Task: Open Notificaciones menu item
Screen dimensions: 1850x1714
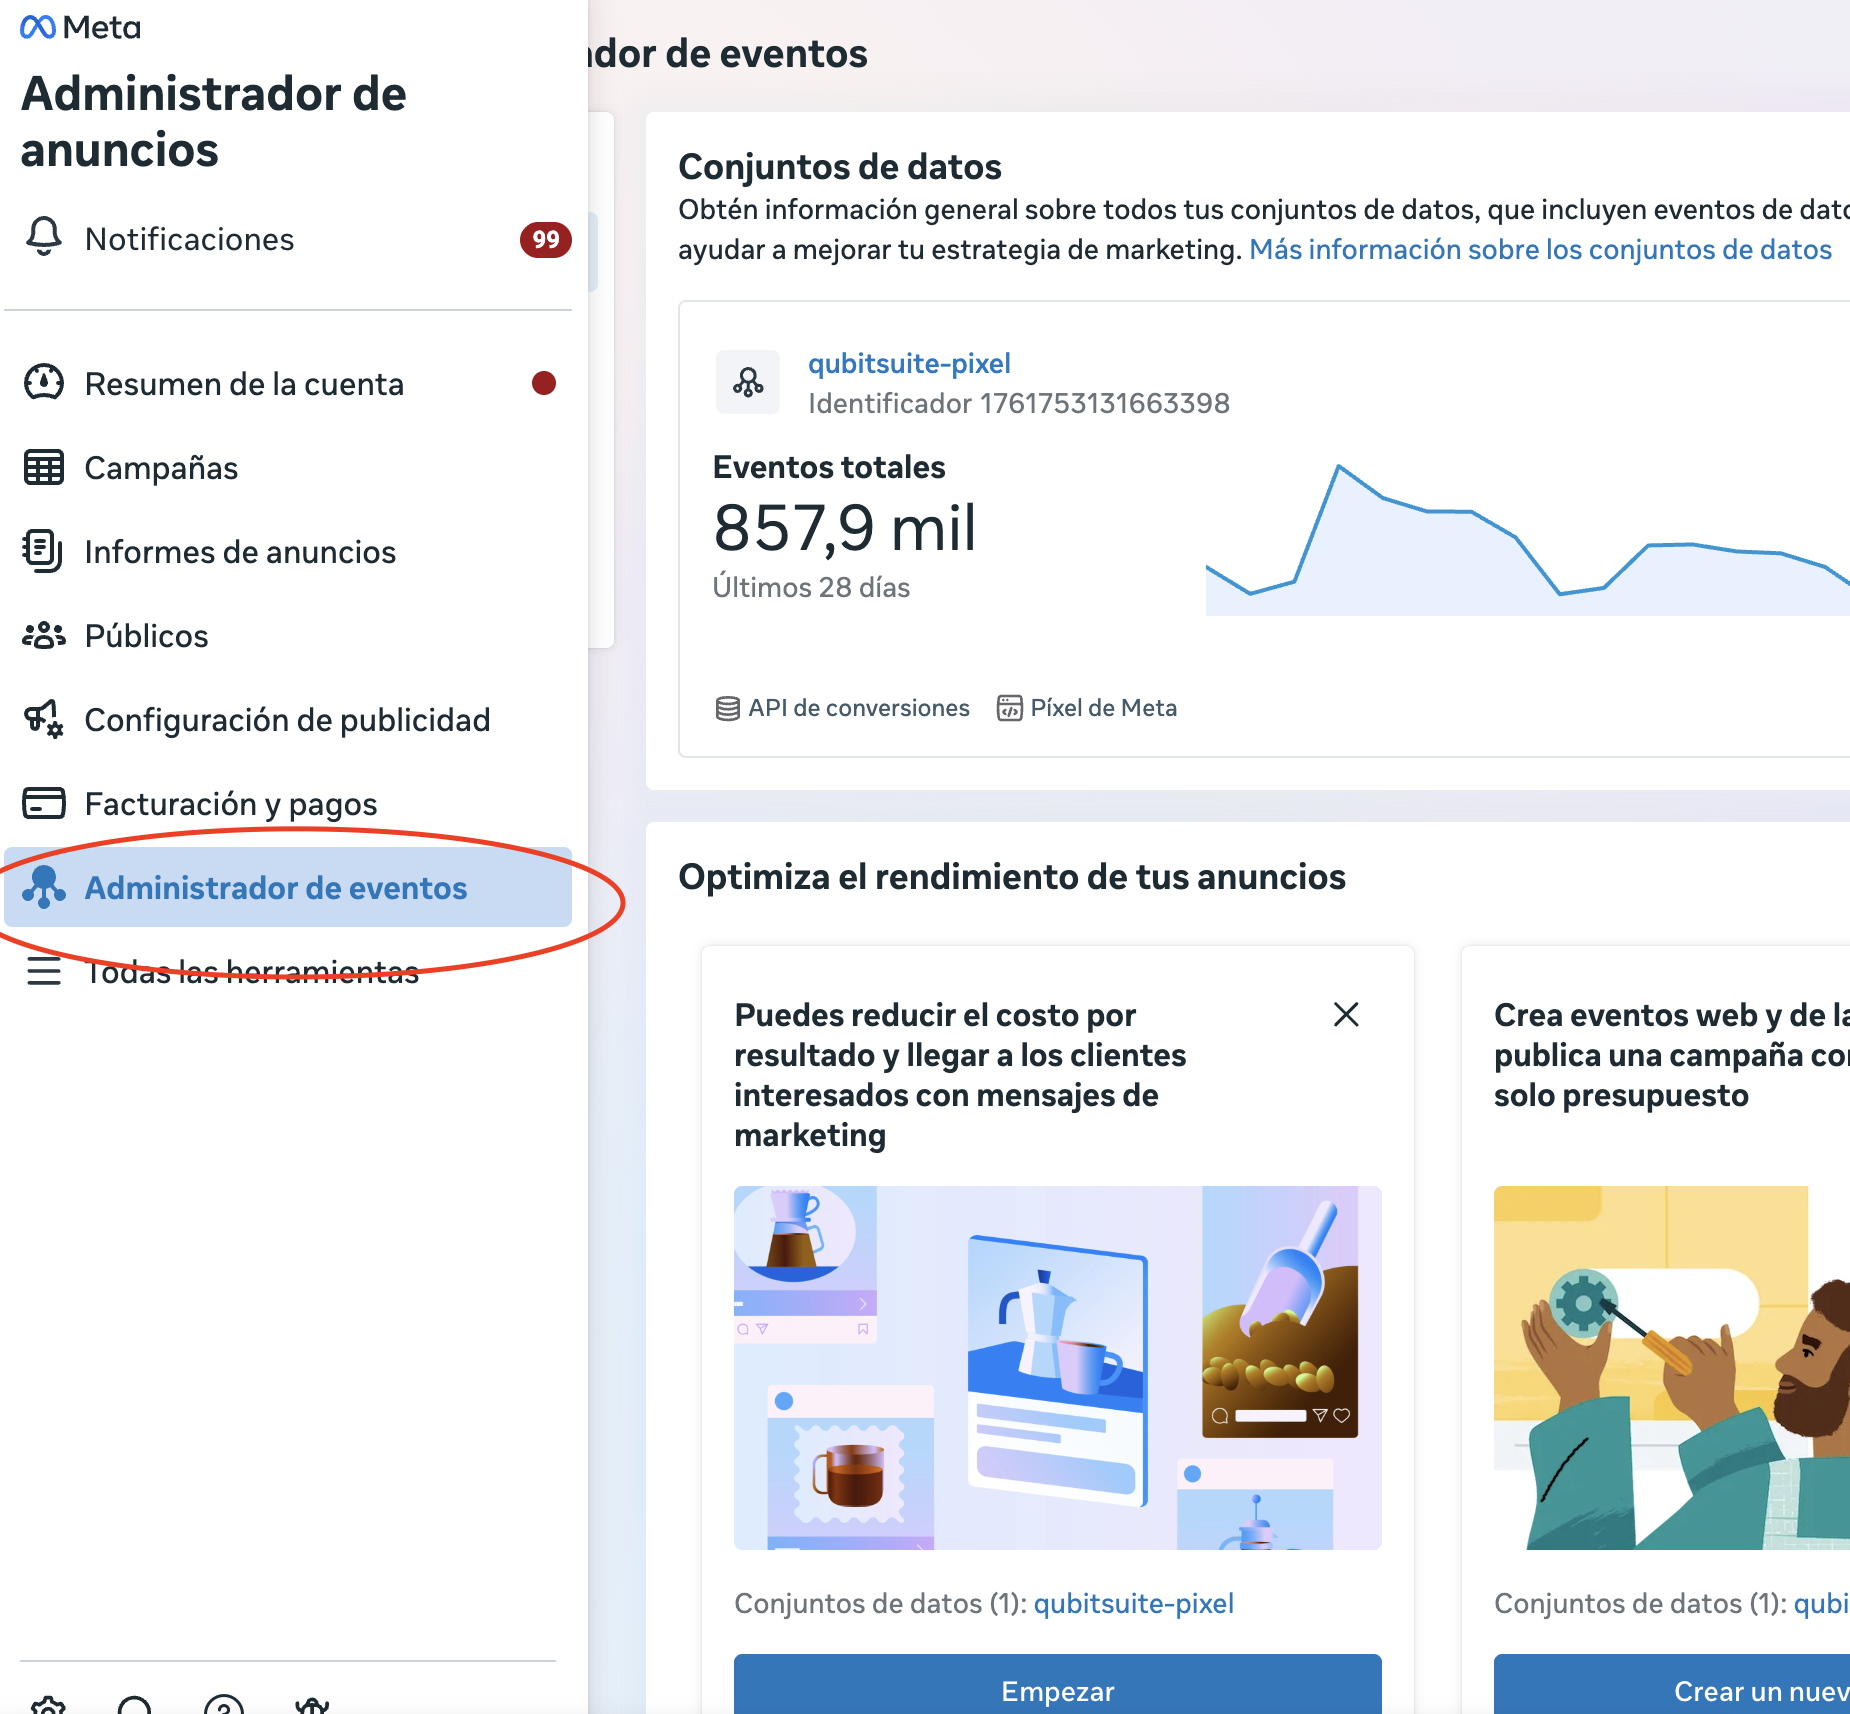Action: [288, 239]
